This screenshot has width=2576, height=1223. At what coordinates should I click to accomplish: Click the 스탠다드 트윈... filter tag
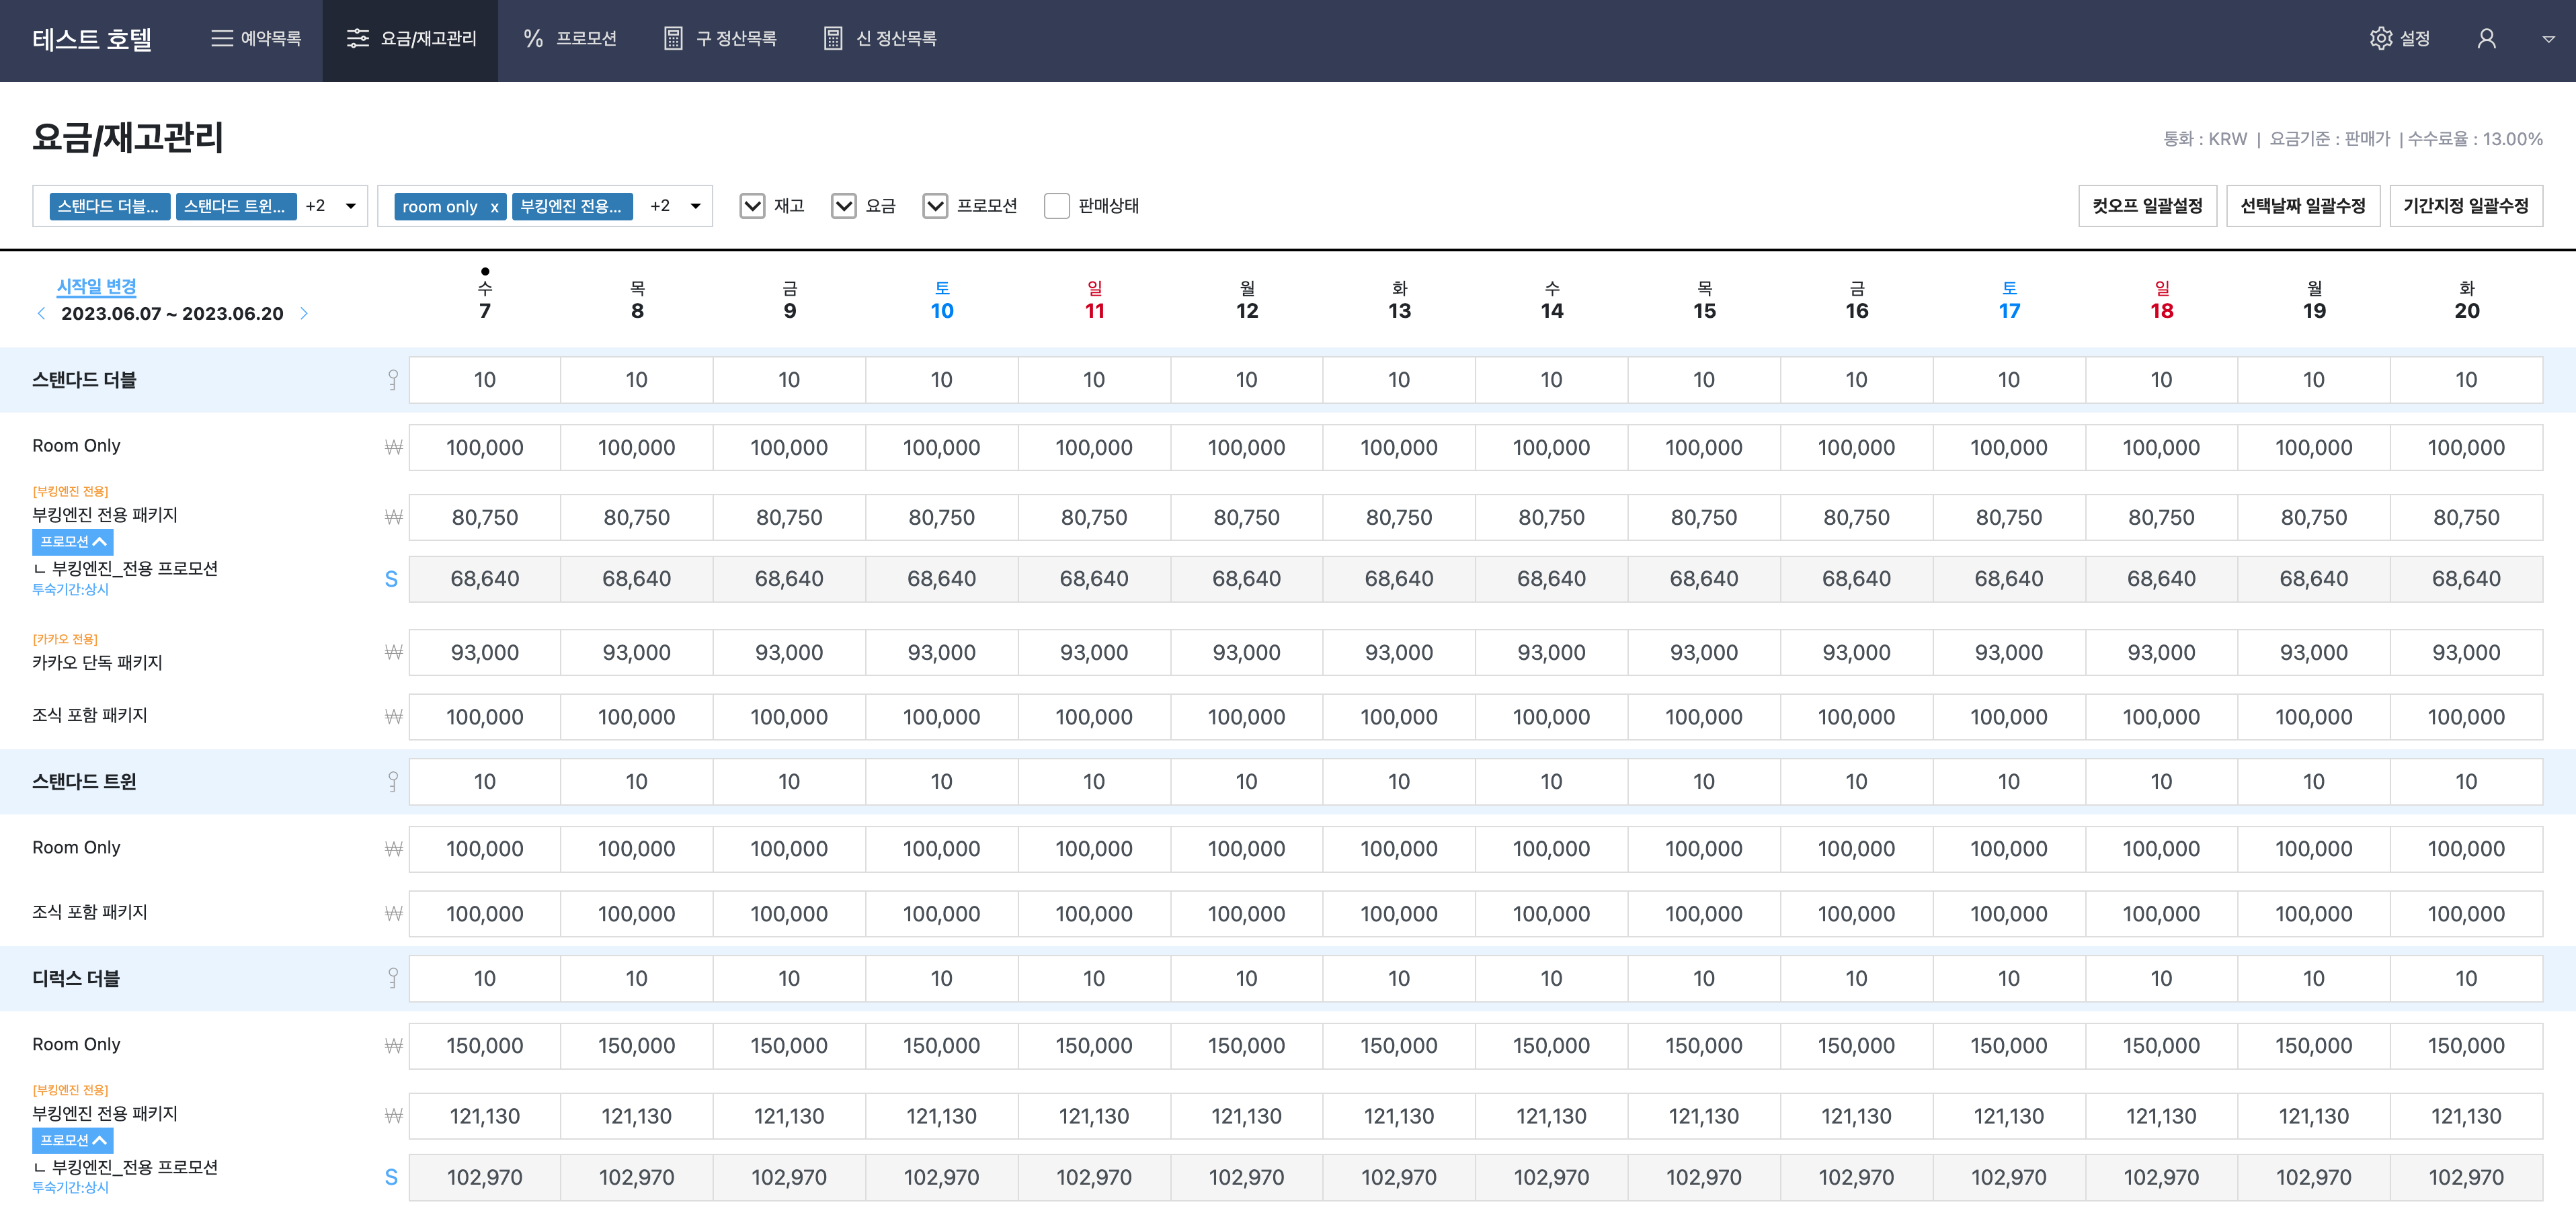pos(236,206)
